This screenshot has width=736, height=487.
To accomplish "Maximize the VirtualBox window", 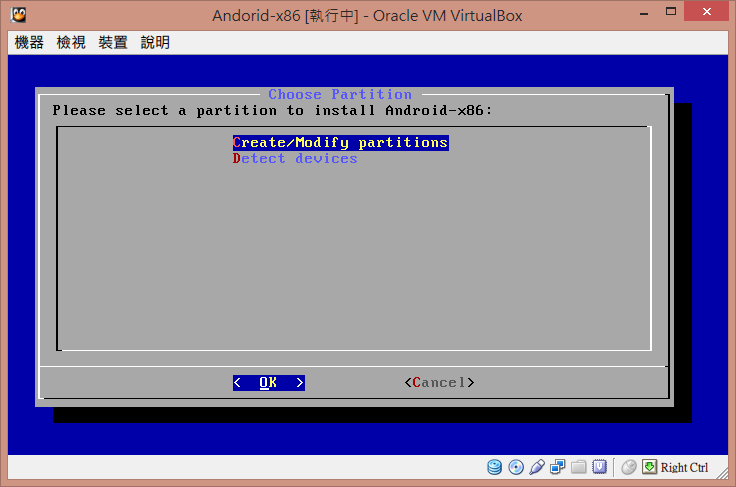I will (671, 12).
